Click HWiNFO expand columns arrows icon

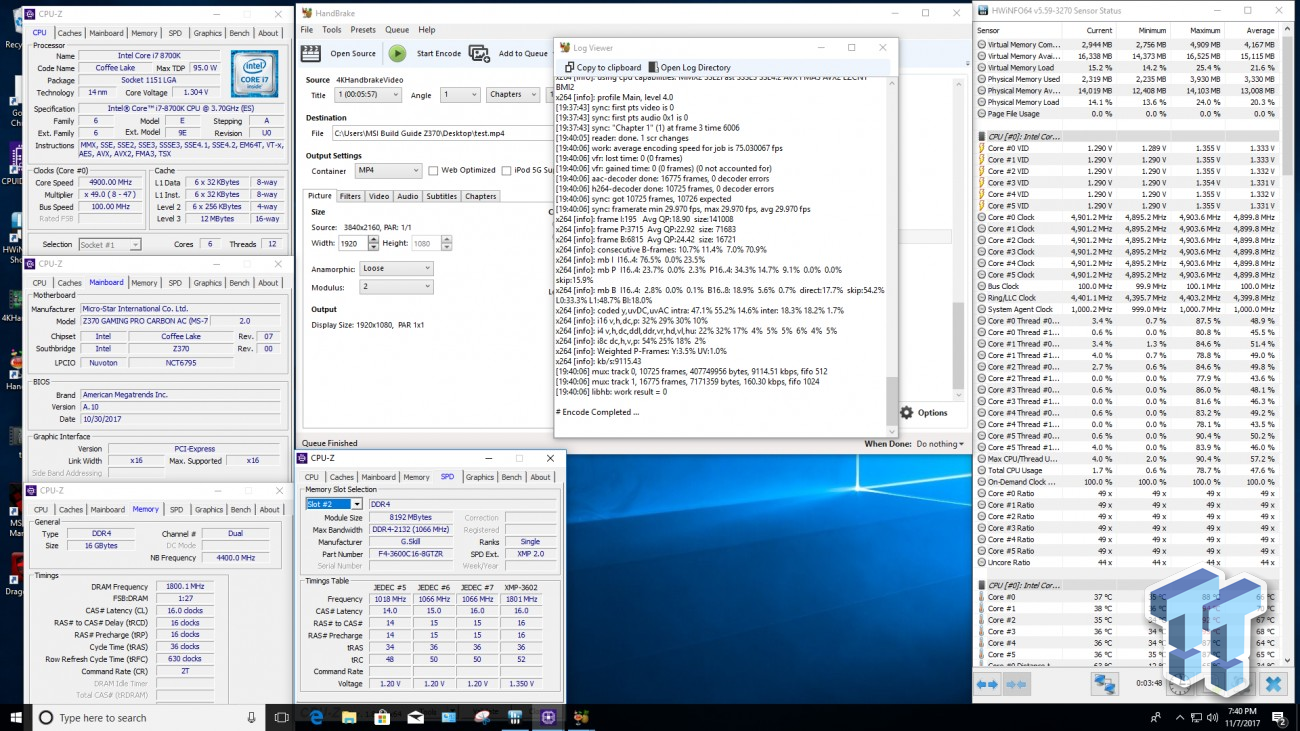(987, 684)
